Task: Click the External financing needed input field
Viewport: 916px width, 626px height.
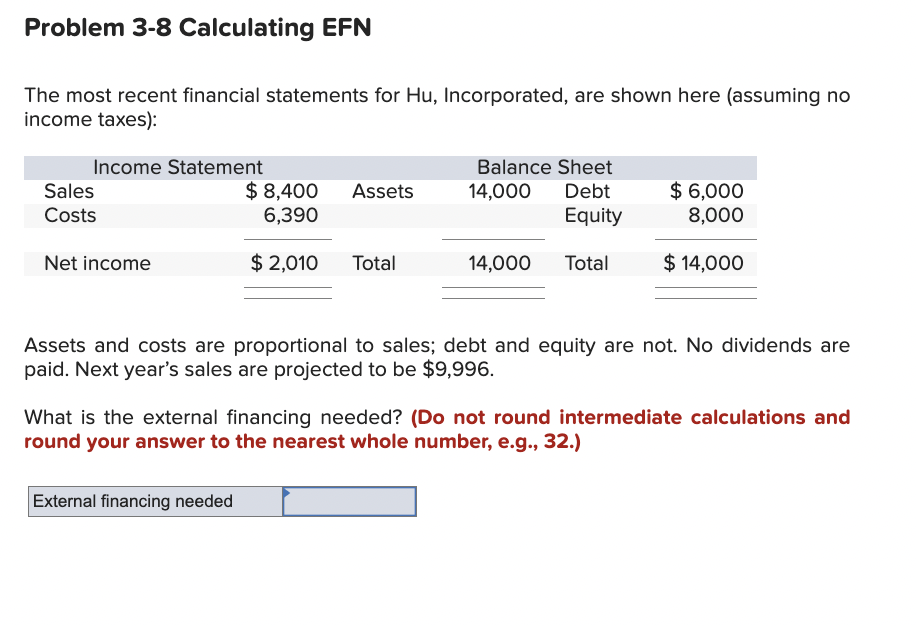Action: pyautogui.click(x=350, y=501)
